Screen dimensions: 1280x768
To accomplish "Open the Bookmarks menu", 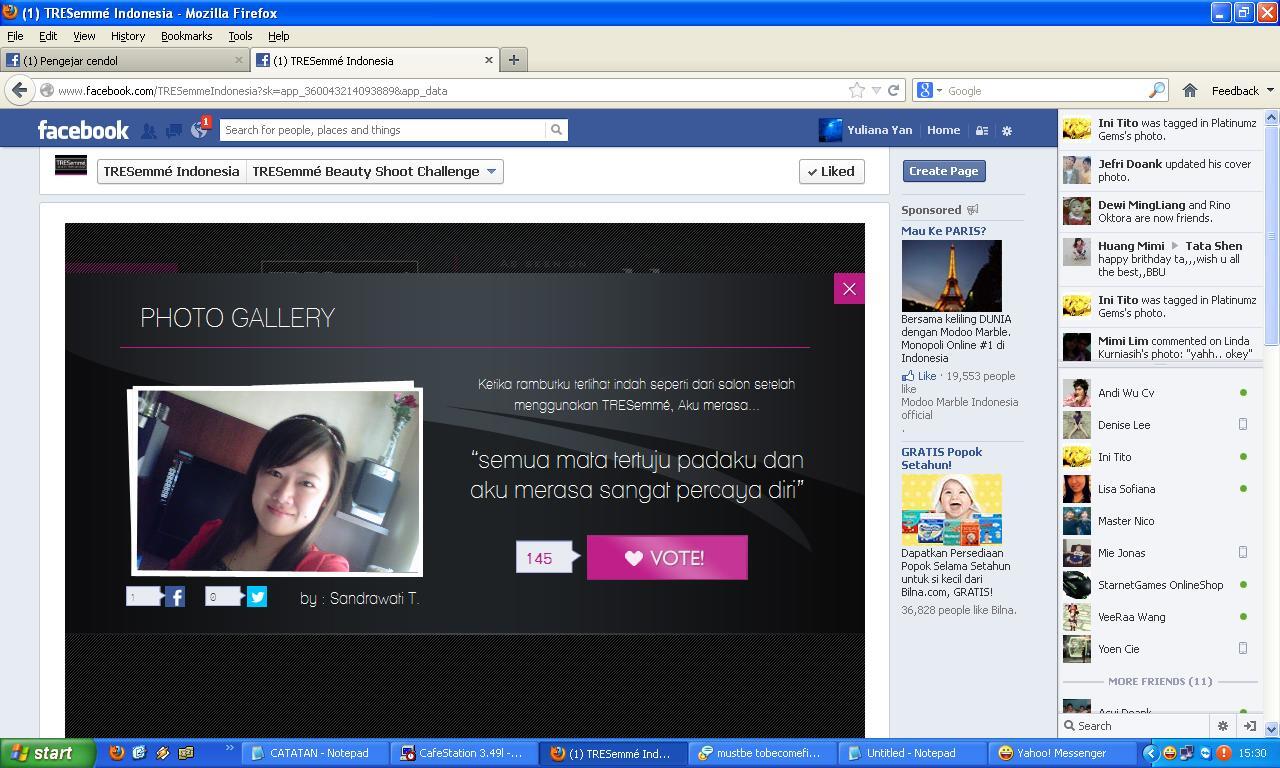I will [186, 36].
